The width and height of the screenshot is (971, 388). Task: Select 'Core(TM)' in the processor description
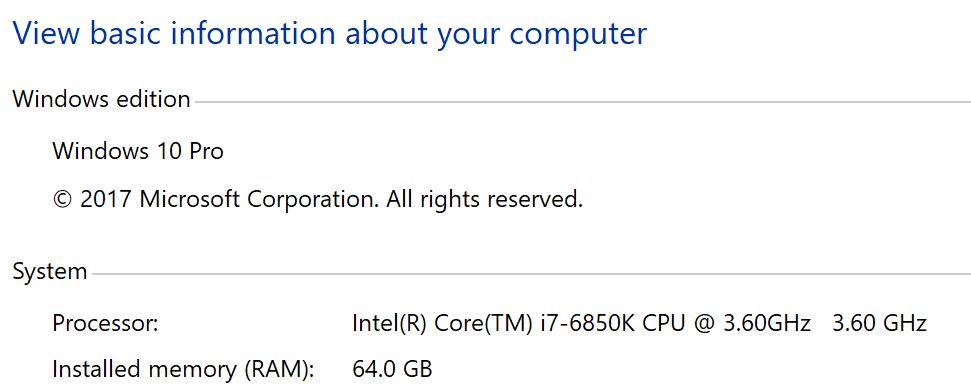[484, 323]
